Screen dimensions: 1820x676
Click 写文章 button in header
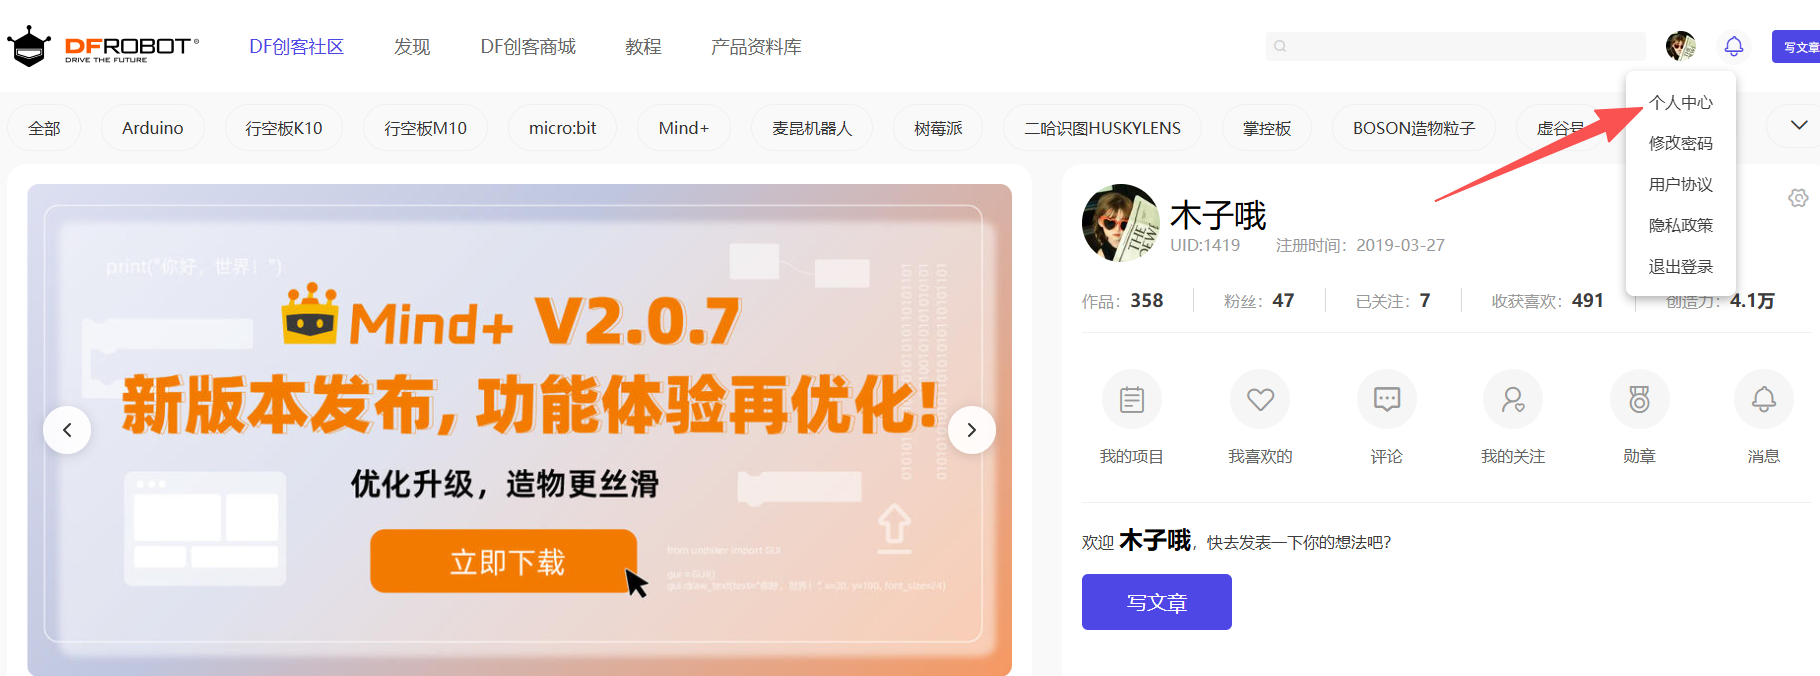[x=1797, y=47]
